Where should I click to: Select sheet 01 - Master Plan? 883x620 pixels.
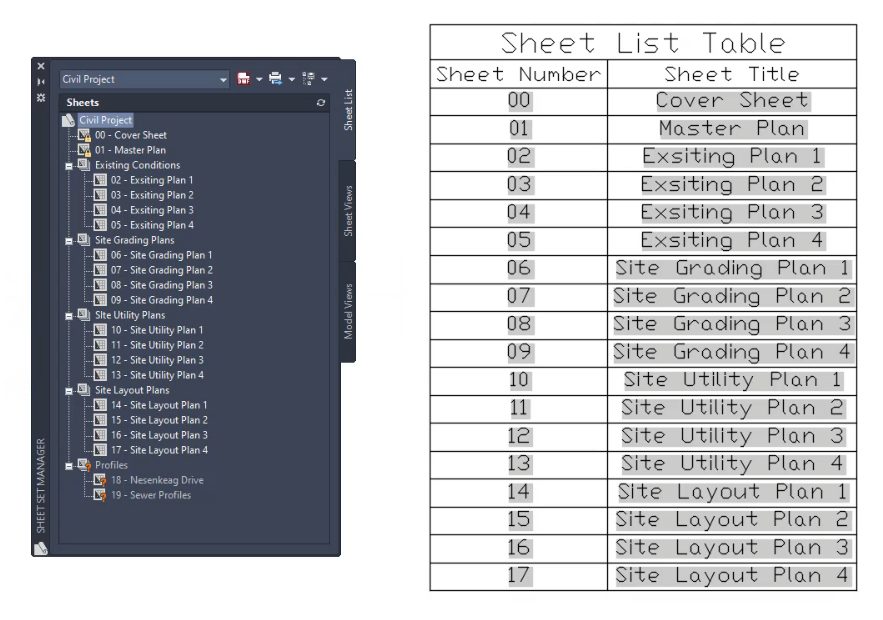(x=130, y=150)
